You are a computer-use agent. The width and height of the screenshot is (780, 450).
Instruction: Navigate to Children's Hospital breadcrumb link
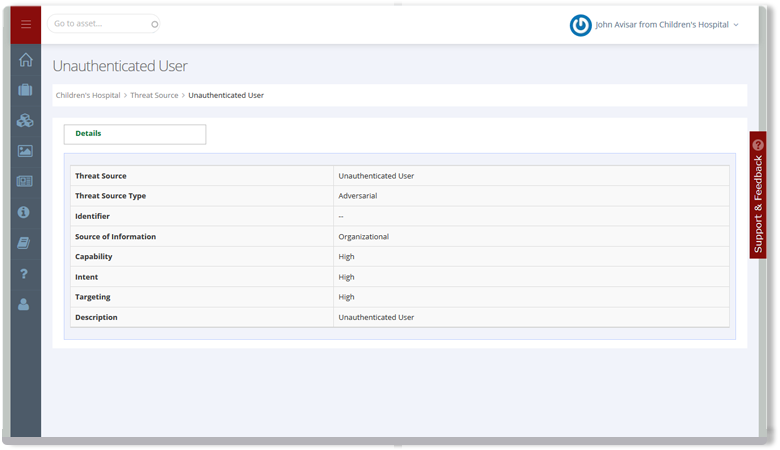click(88, 95)
